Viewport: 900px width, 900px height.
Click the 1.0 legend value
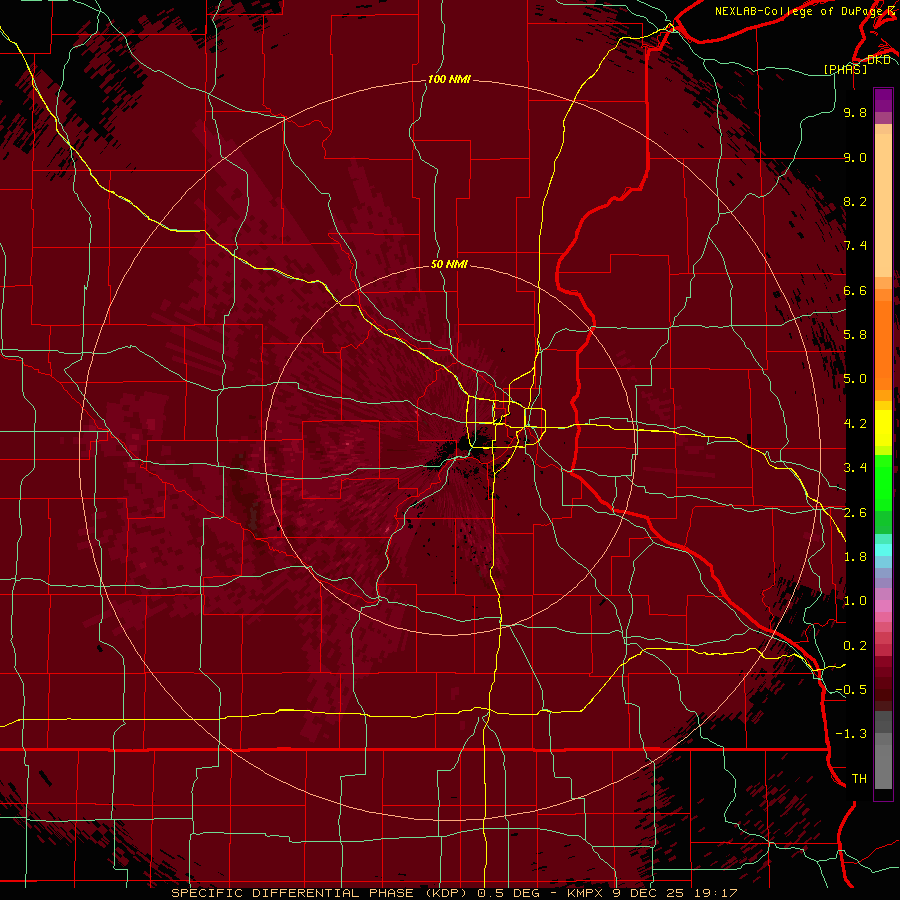(855, 601)
